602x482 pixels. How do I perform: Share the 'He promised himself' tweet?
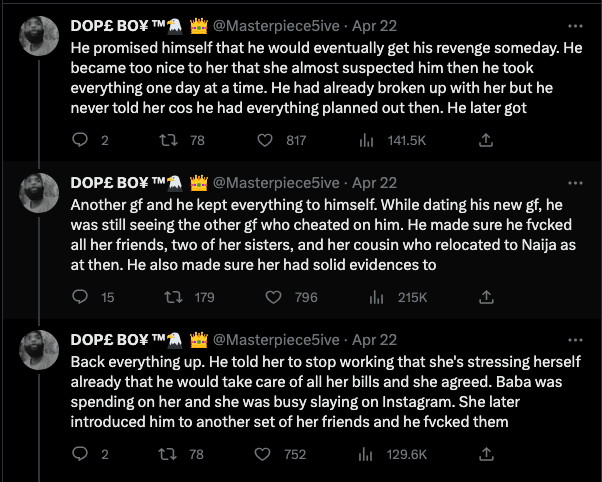tap(486, 140)
